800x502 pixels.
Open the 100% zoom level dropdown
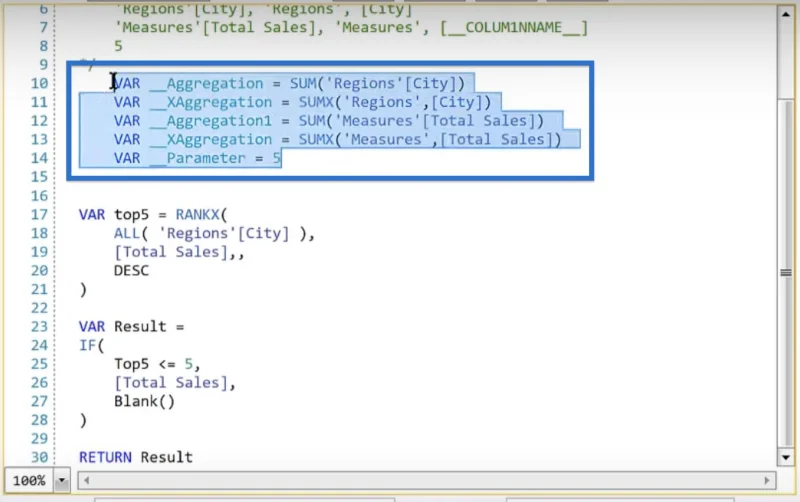[62, 480]
